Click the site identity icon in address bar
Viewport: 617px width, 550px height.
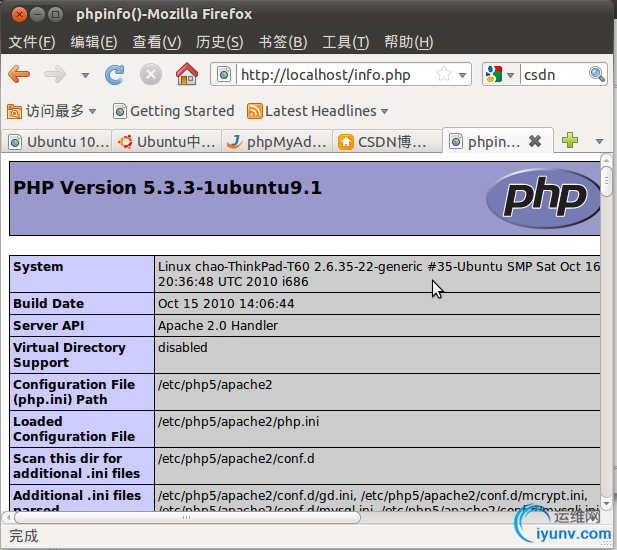coord(224,74)
